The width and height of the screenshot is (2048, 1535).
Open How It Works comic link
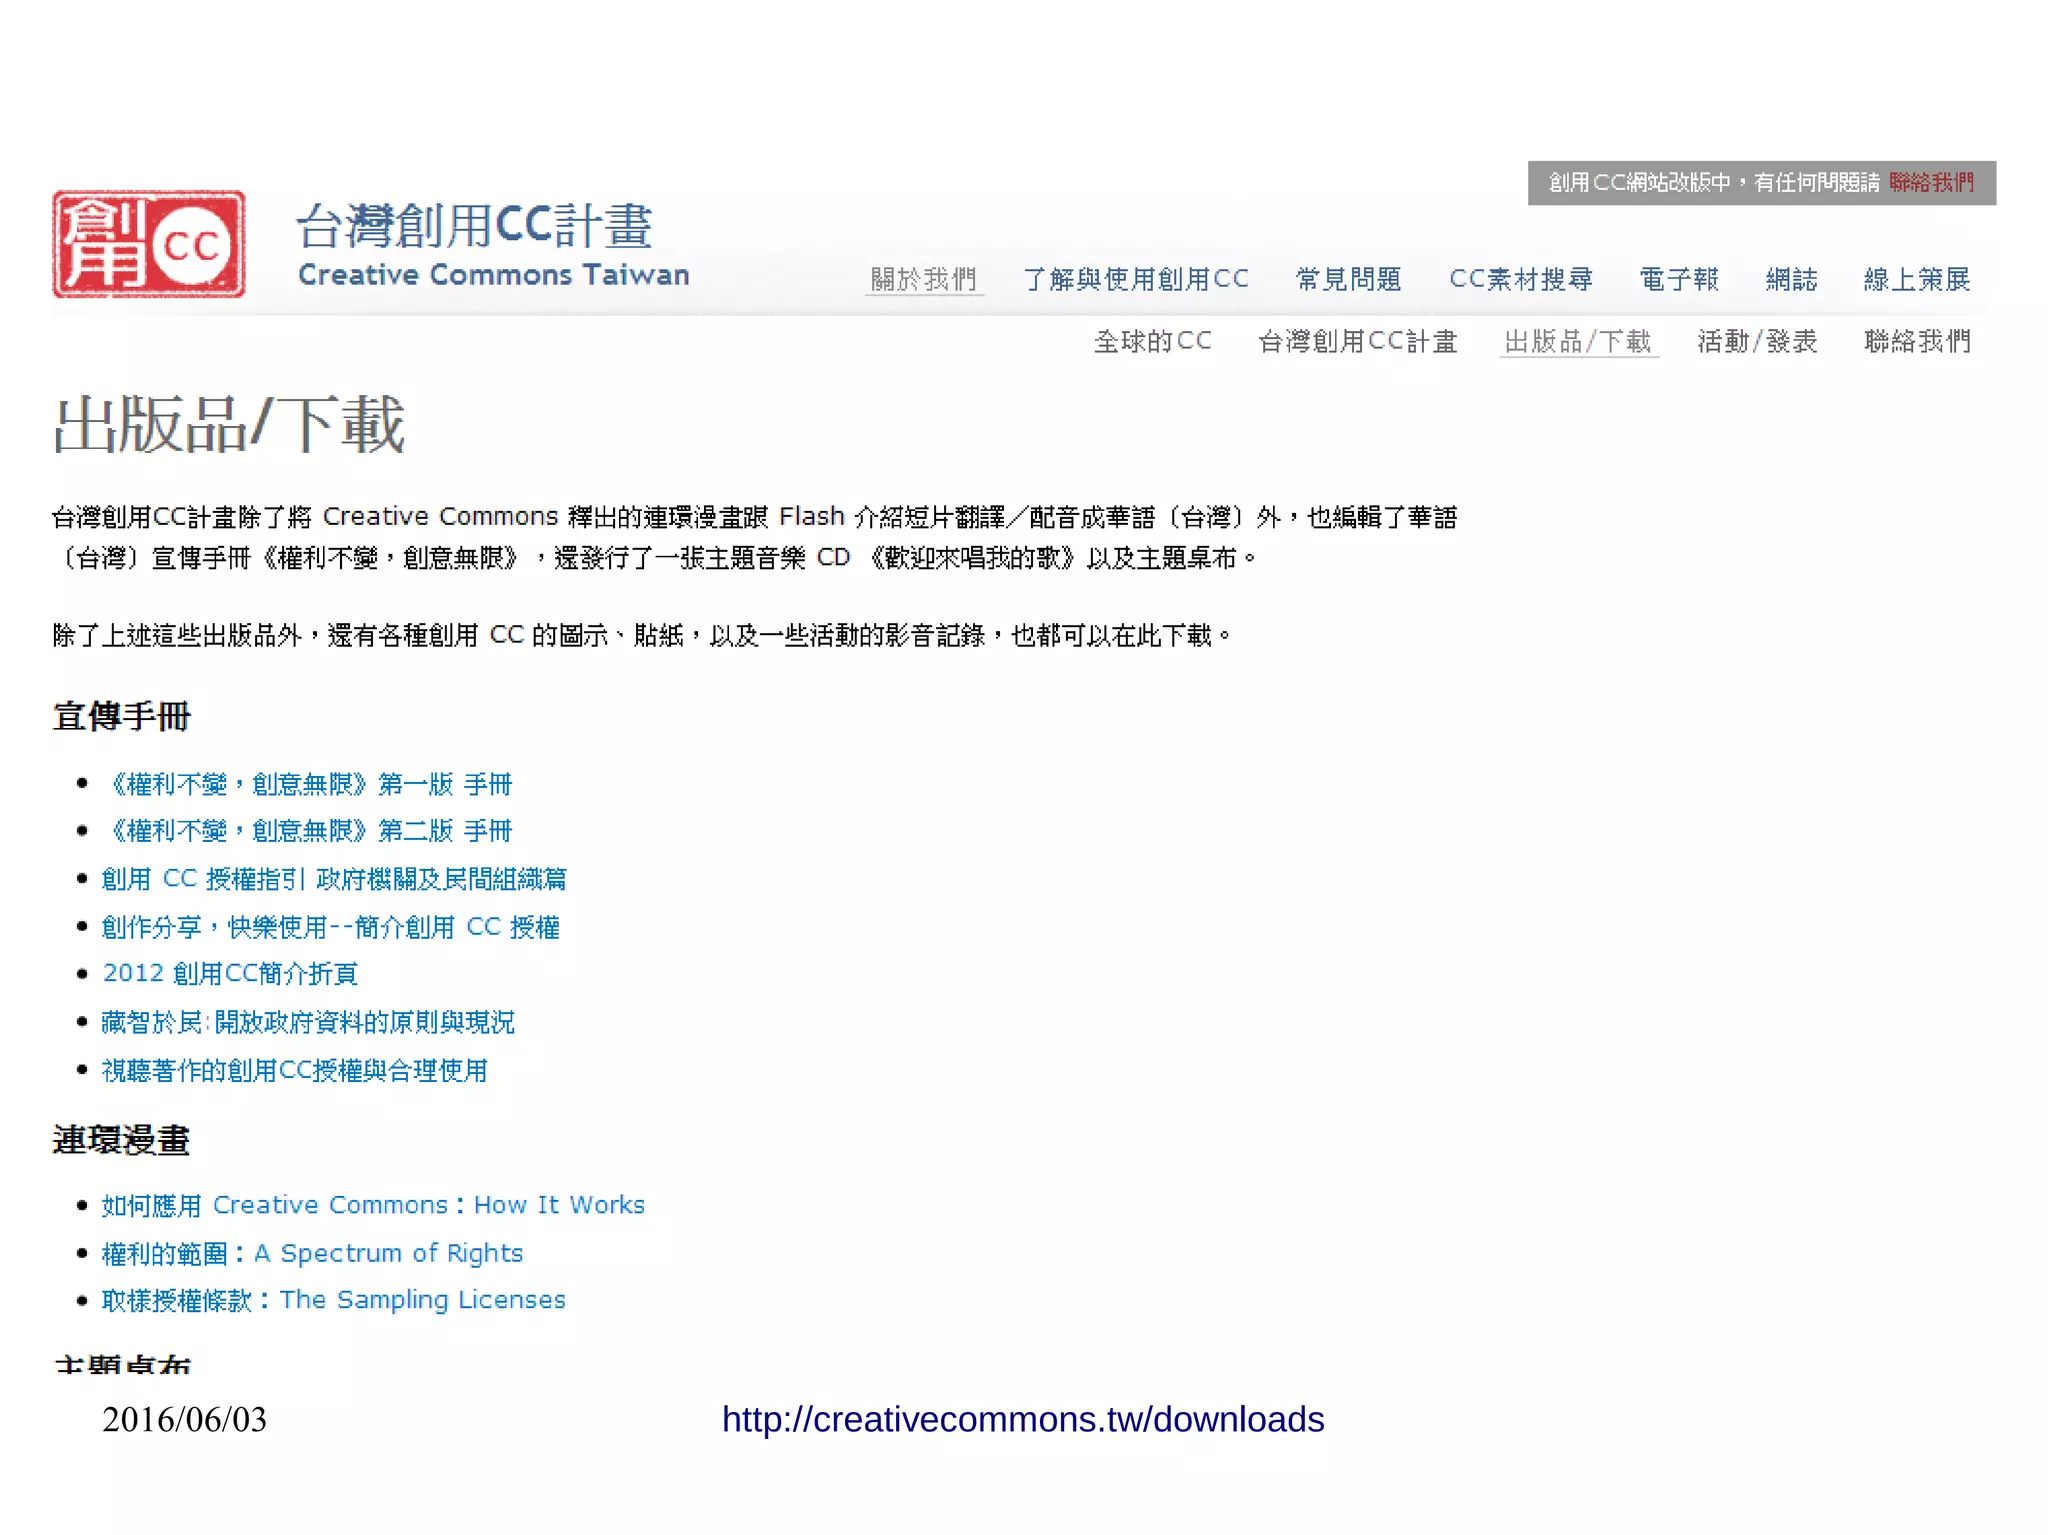coord(373,1205)
